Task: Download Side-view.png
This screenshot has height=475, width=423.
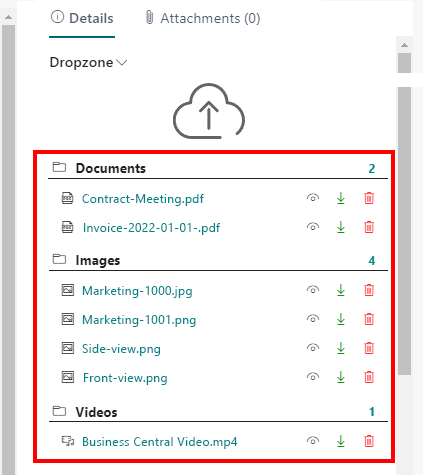Action: pos(341,348)
